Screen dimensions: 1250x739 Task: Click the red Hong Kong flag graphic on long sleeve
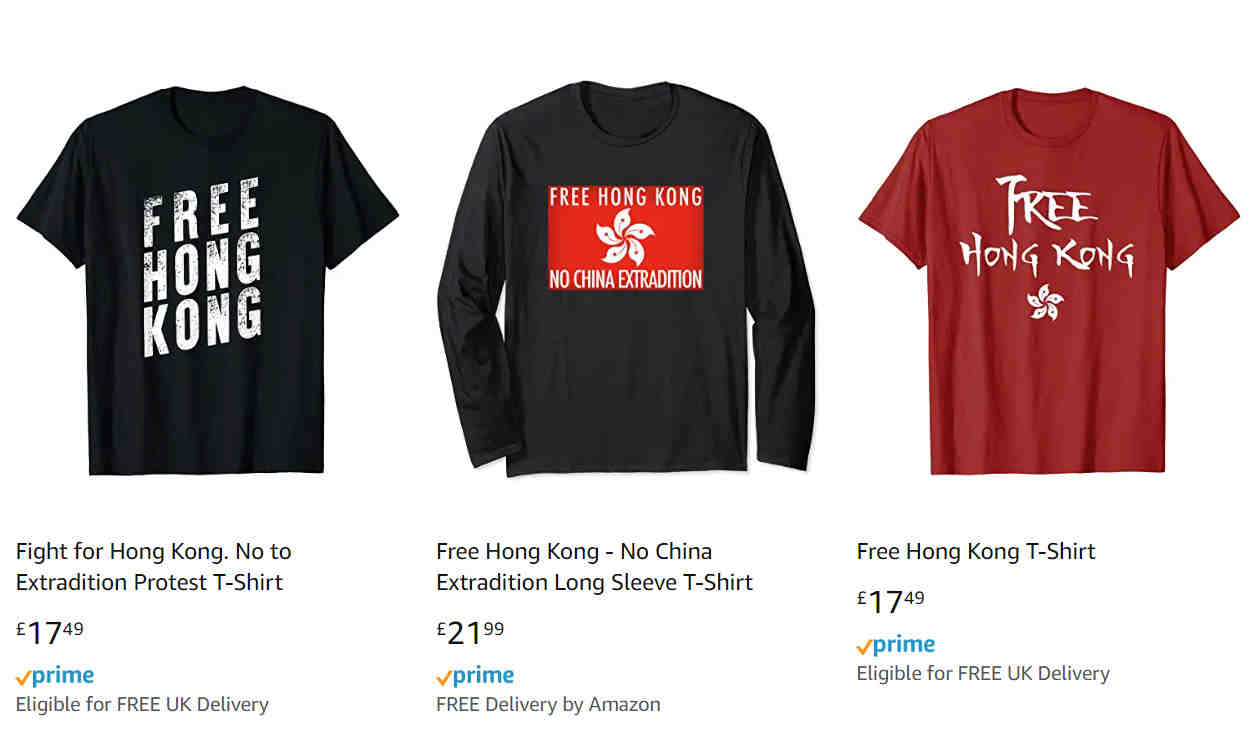(x=626, y=237)
